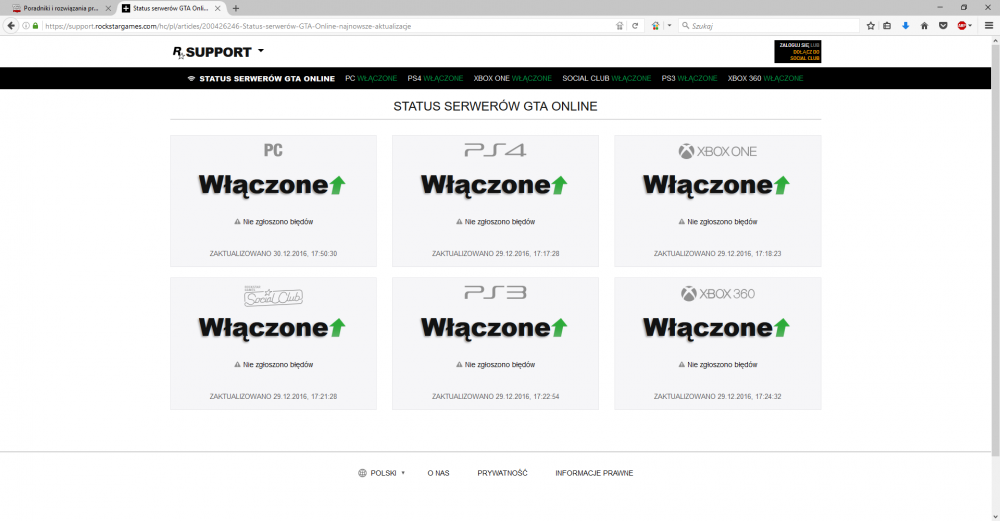Open the Adblock Plus dropdown arrow
Viewport: 1000px width, 521px height.
[x=970, y=26]
